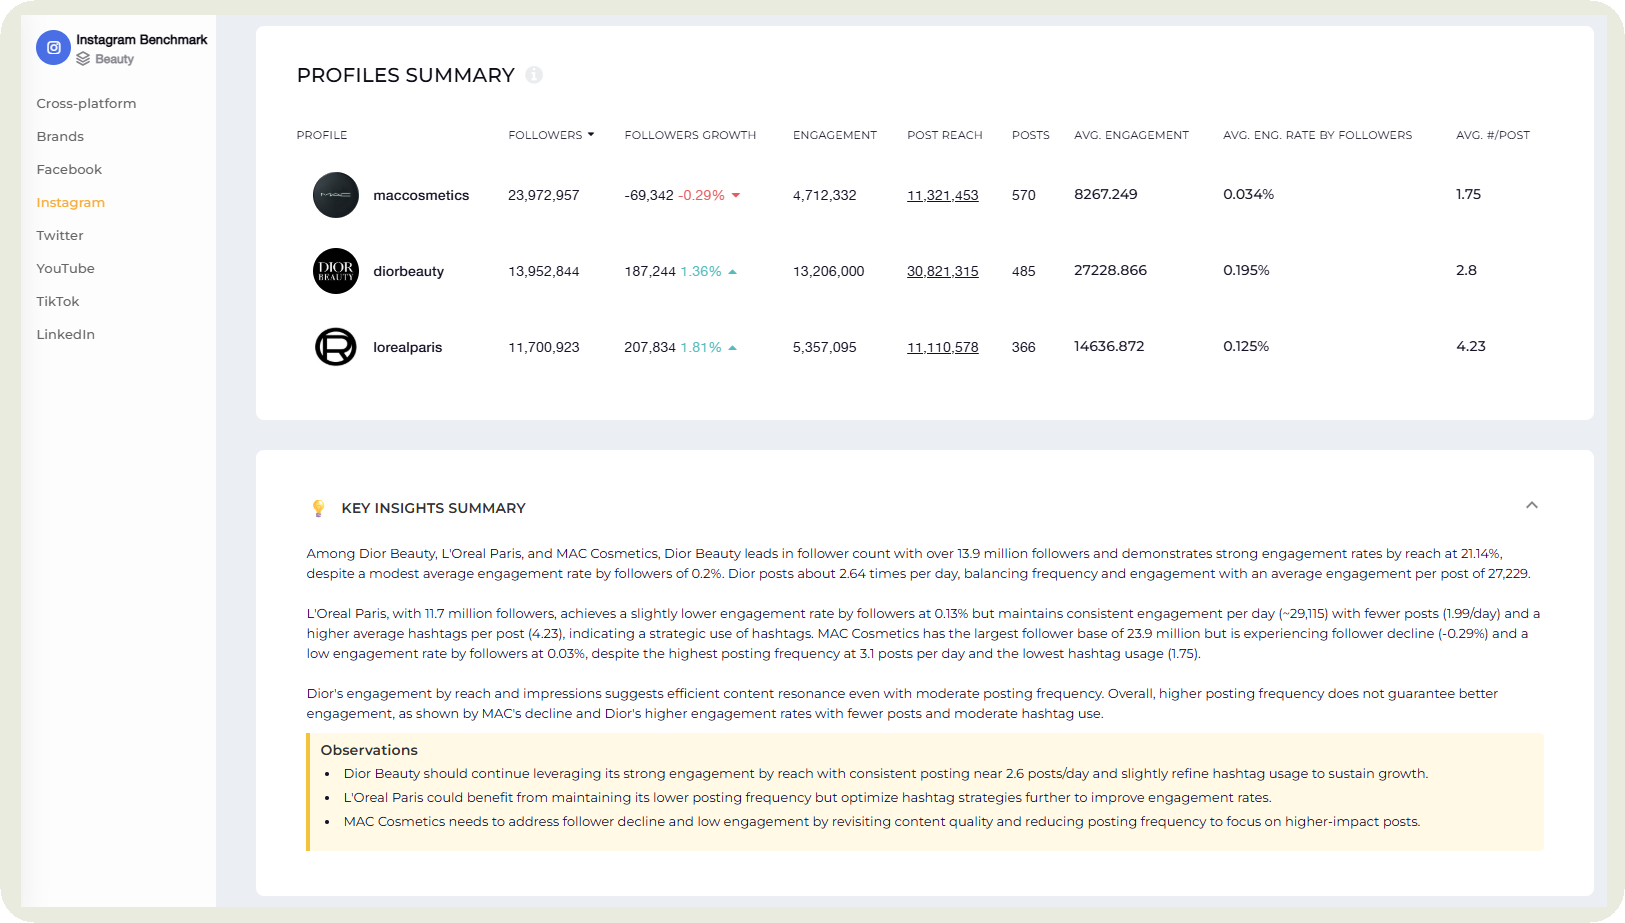Collapse the Key Insights Summary panel
The width and height of the screenshot is (1625, 923).
click(1531, 506)
